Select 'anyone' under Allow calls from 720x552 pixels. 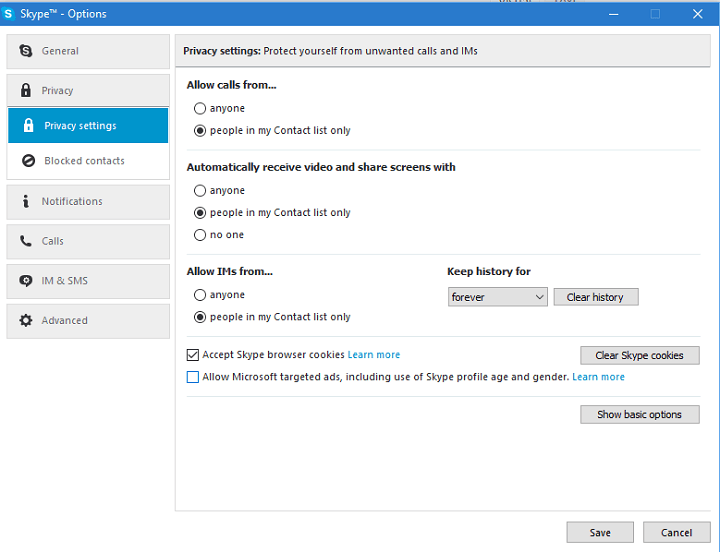[x=200, y=108]
